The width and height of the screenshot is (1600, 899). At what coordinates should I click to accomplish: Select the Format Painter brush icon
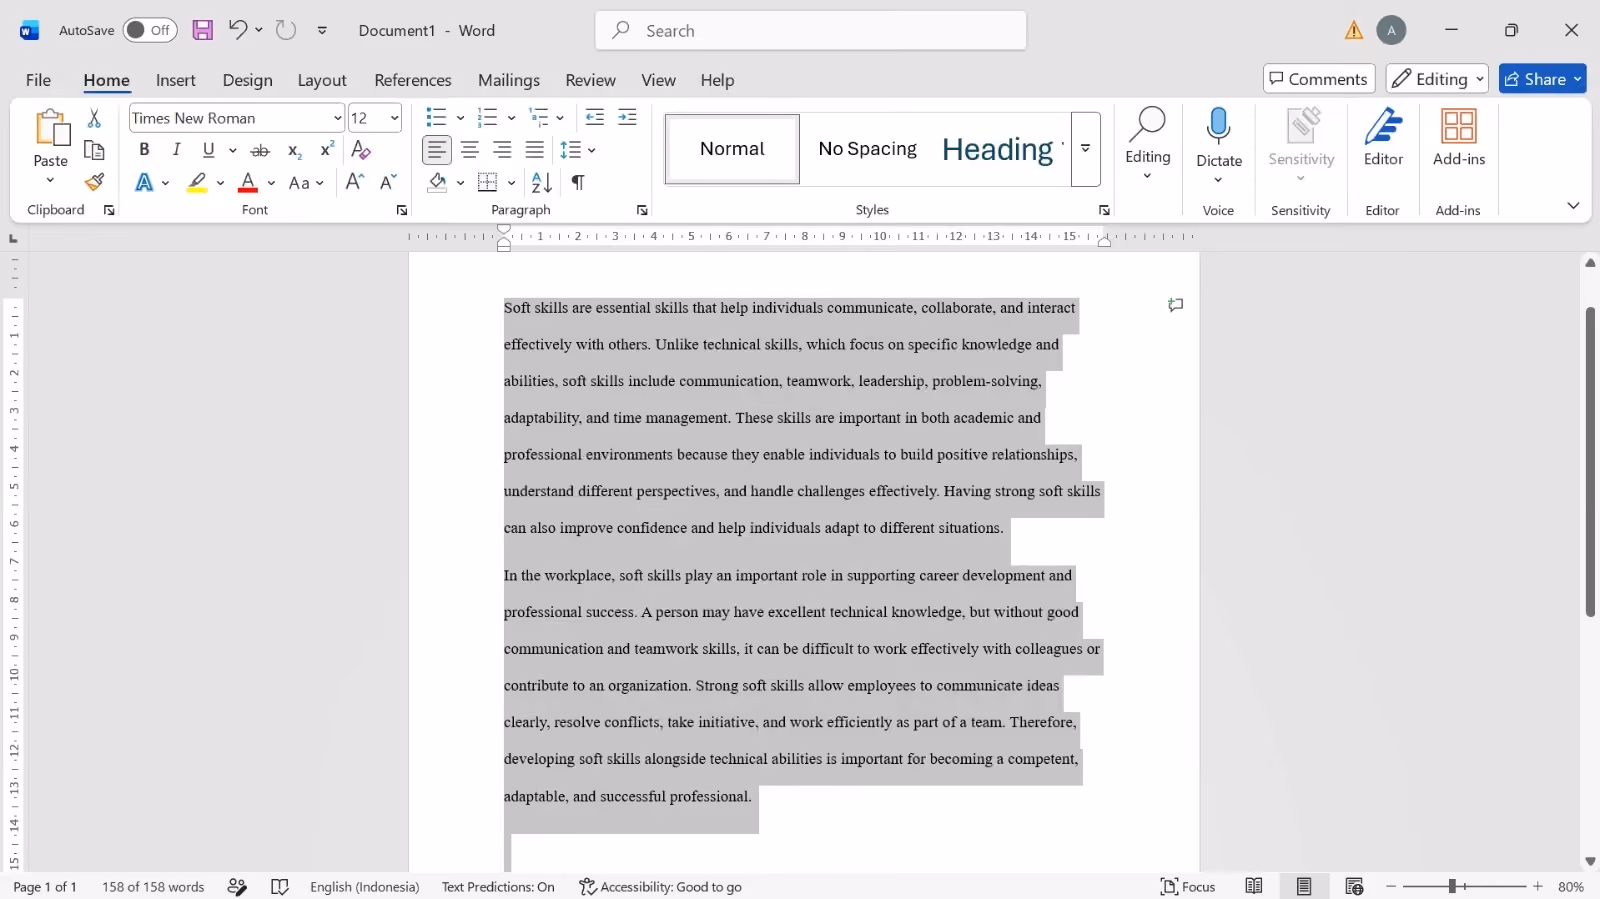tap(94, 182)
